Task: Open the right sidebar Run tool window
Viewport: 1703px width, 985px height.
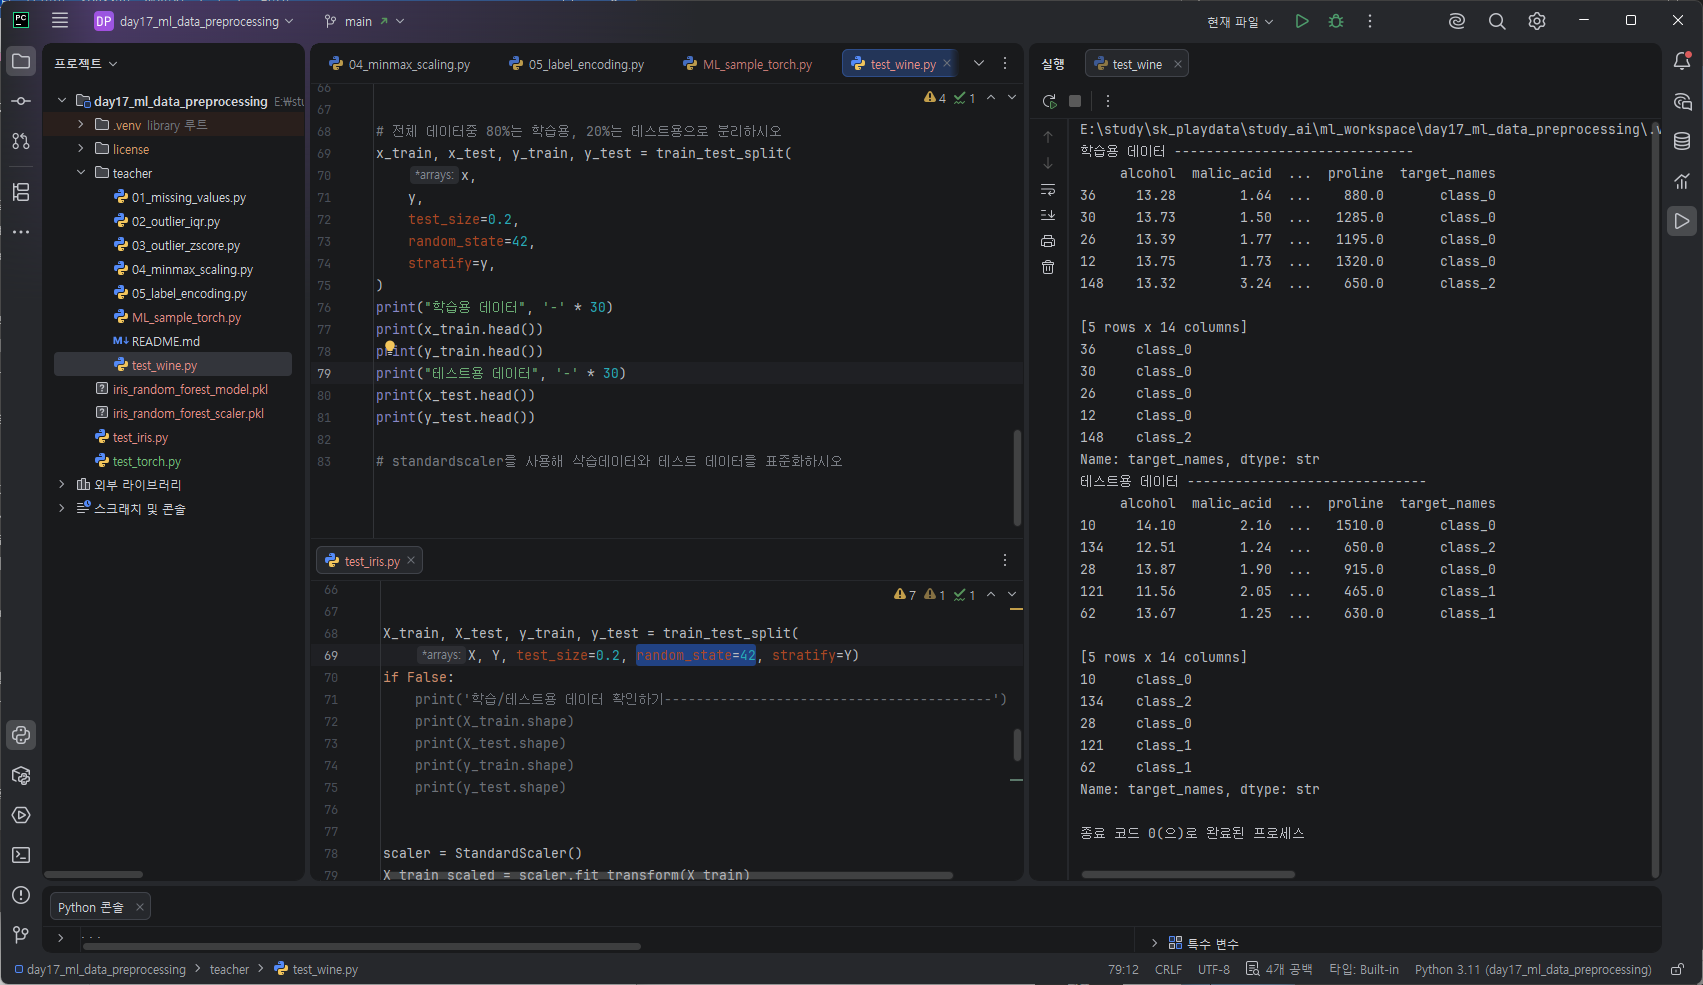Action: pos(1682,221)
